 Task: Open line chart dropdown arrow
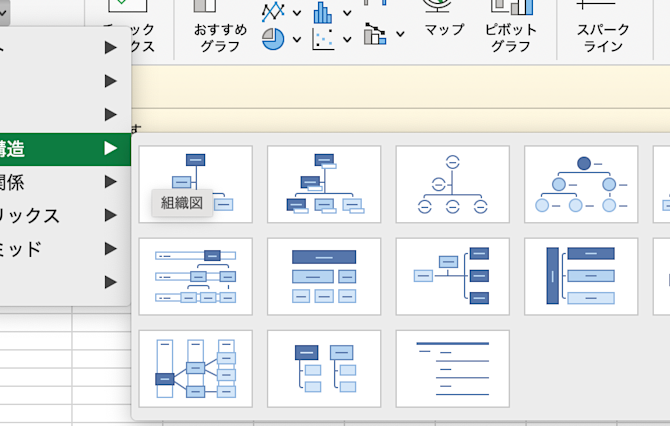[297, 13]
